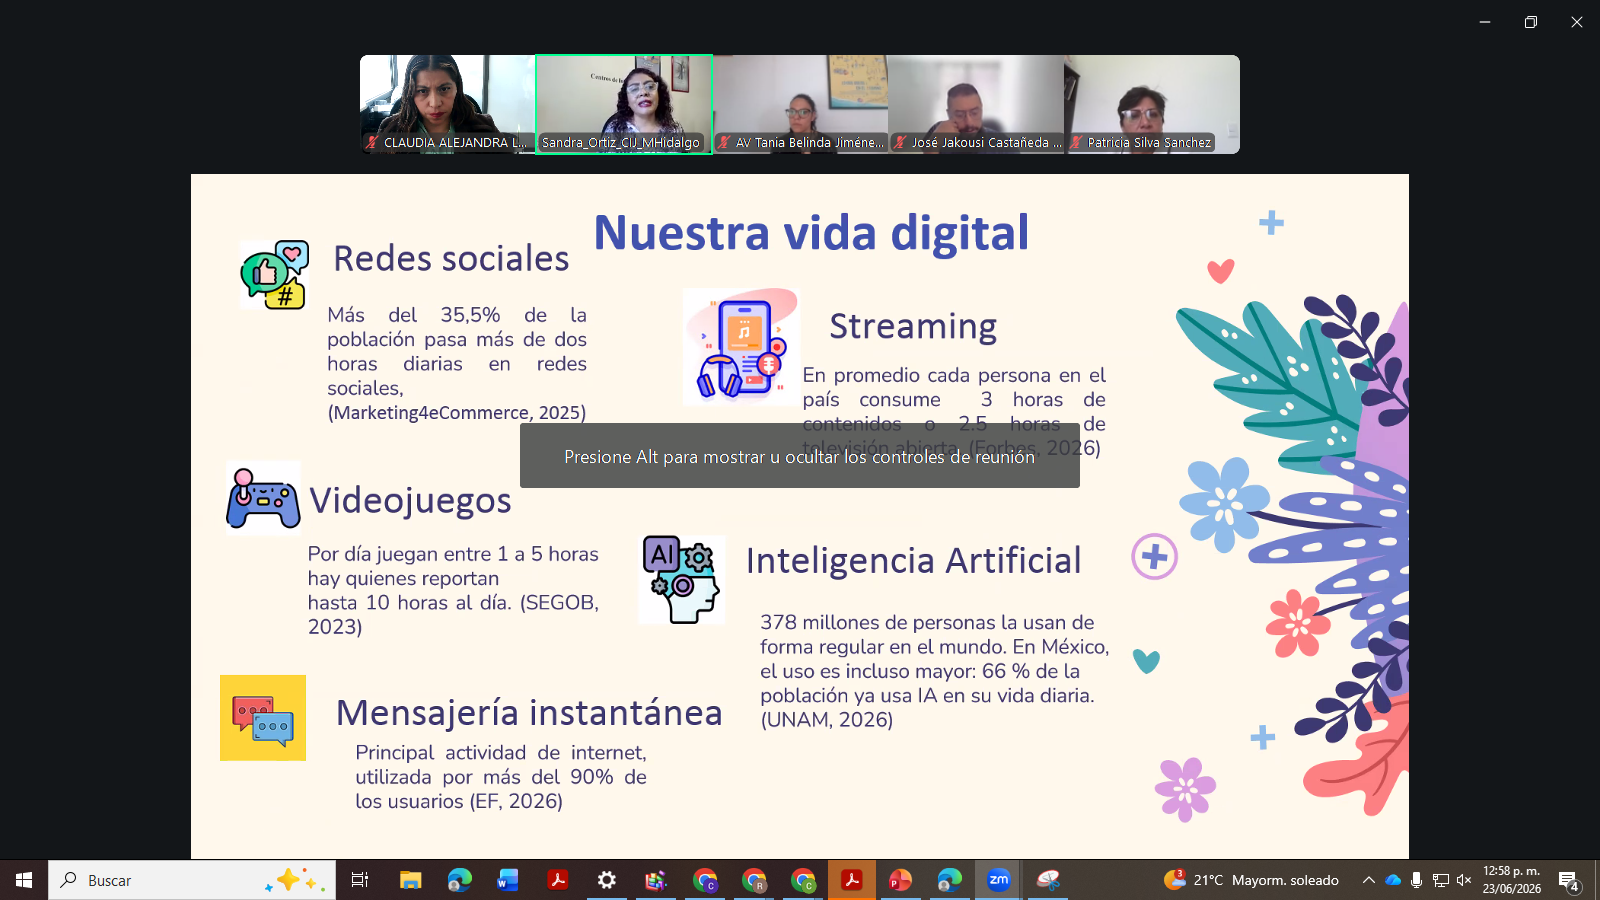
Task: Click the 'Mensajería instantánea' heading
Action: point(529,712)
